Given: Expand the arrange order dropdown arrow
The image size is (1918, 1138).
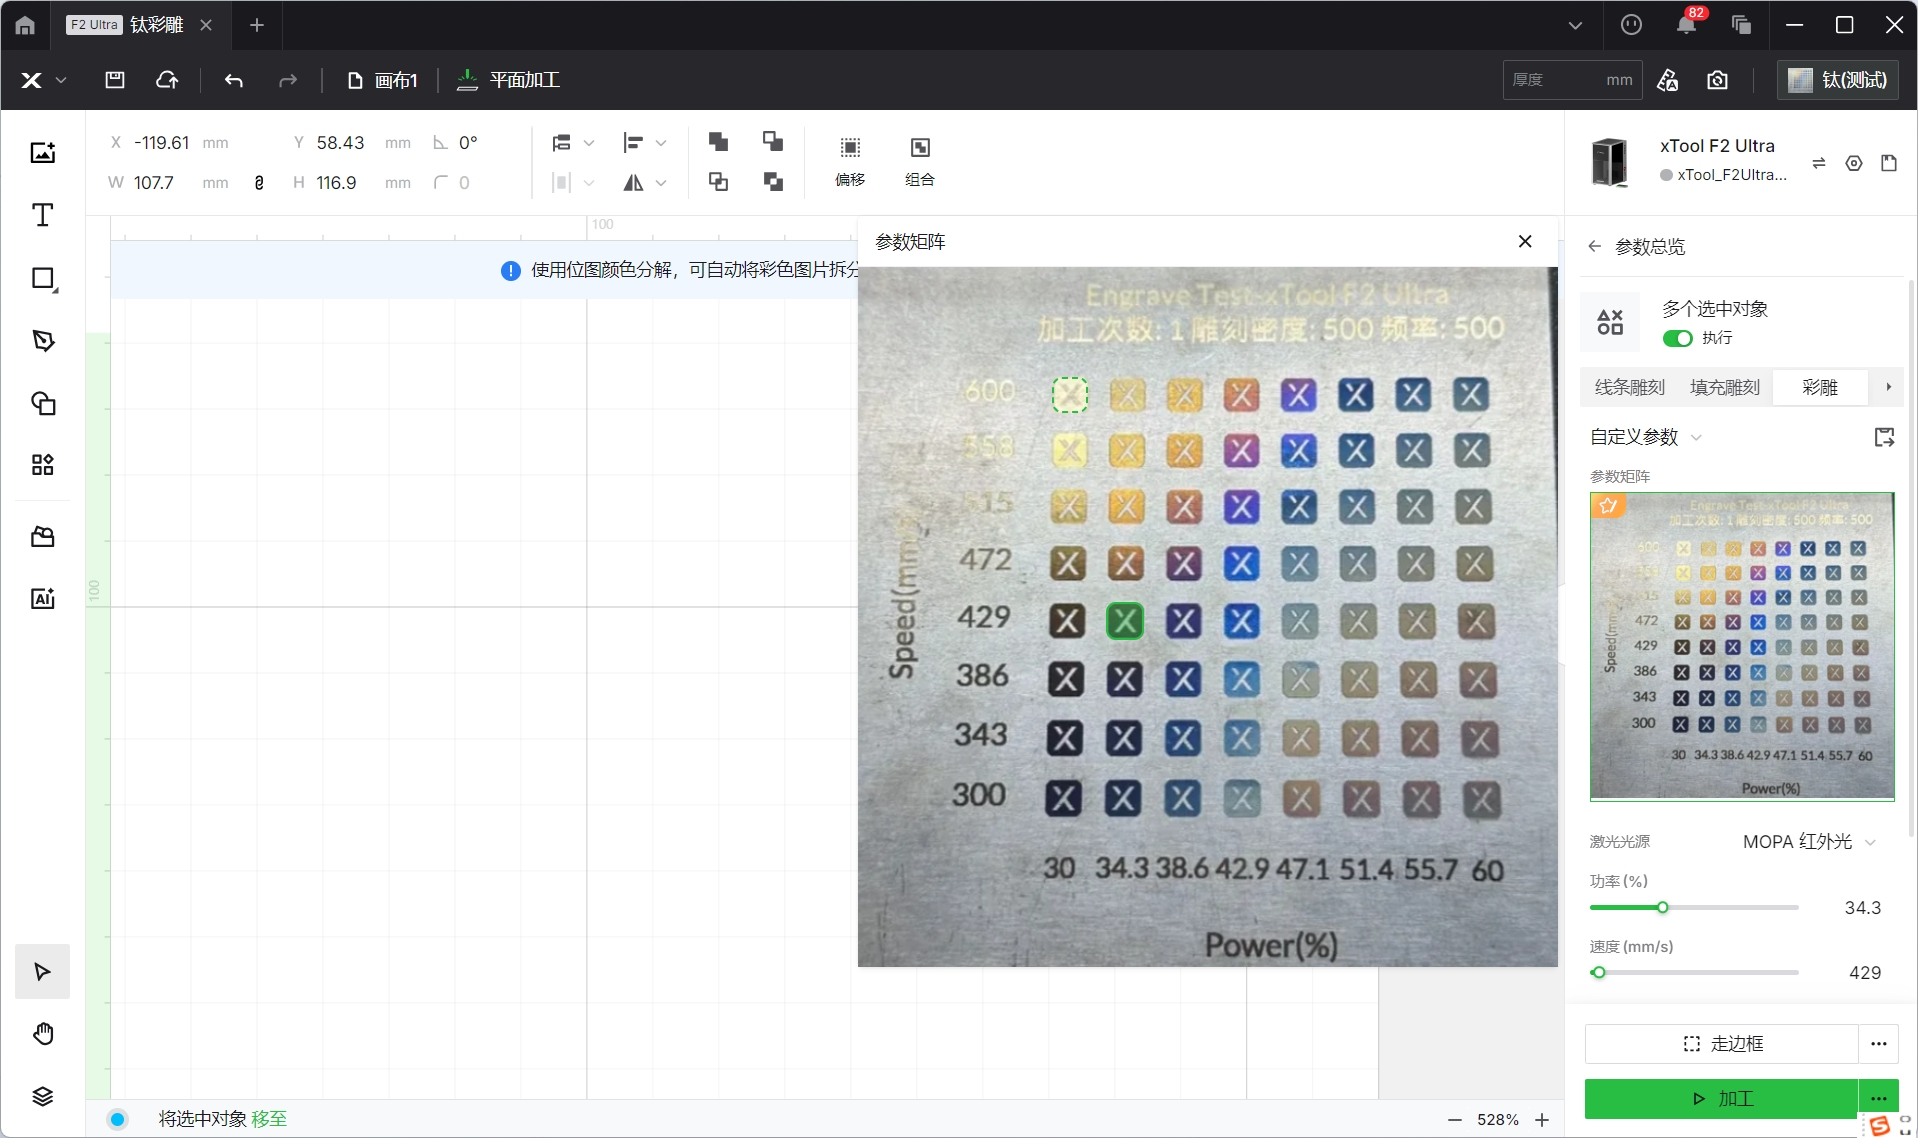Looking at the screenshot, I should 589,144.
